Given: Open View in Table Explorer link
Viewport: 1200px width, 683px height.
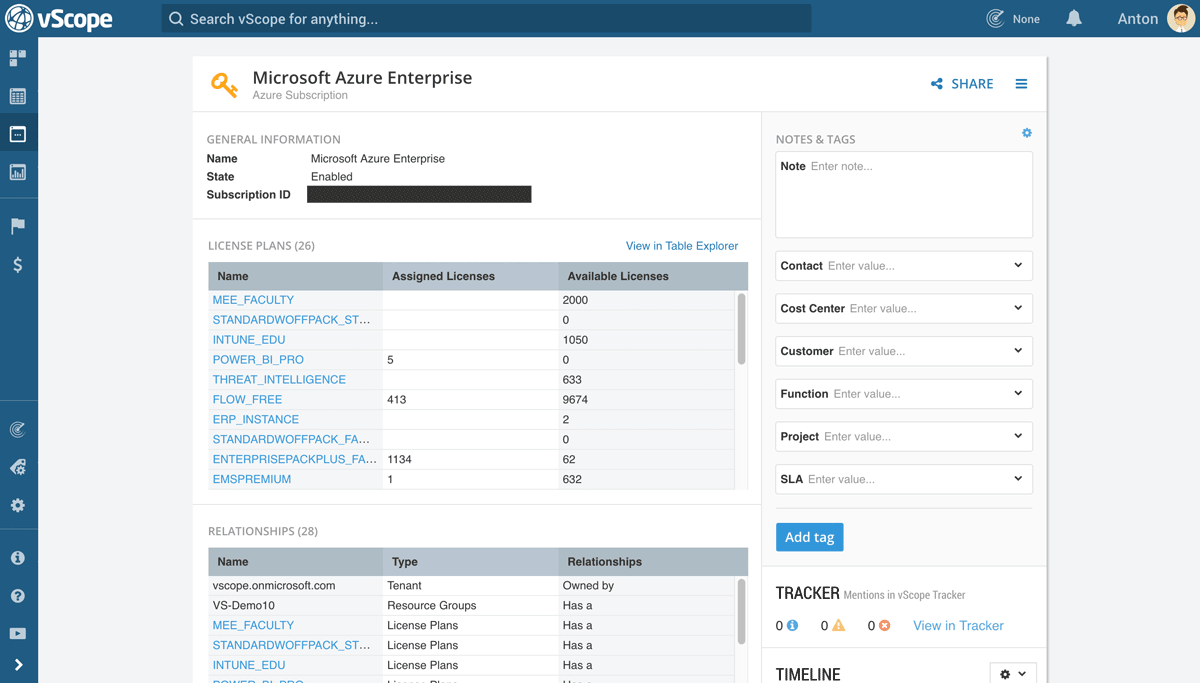Looking at the screenshot, I should (682, 246).
